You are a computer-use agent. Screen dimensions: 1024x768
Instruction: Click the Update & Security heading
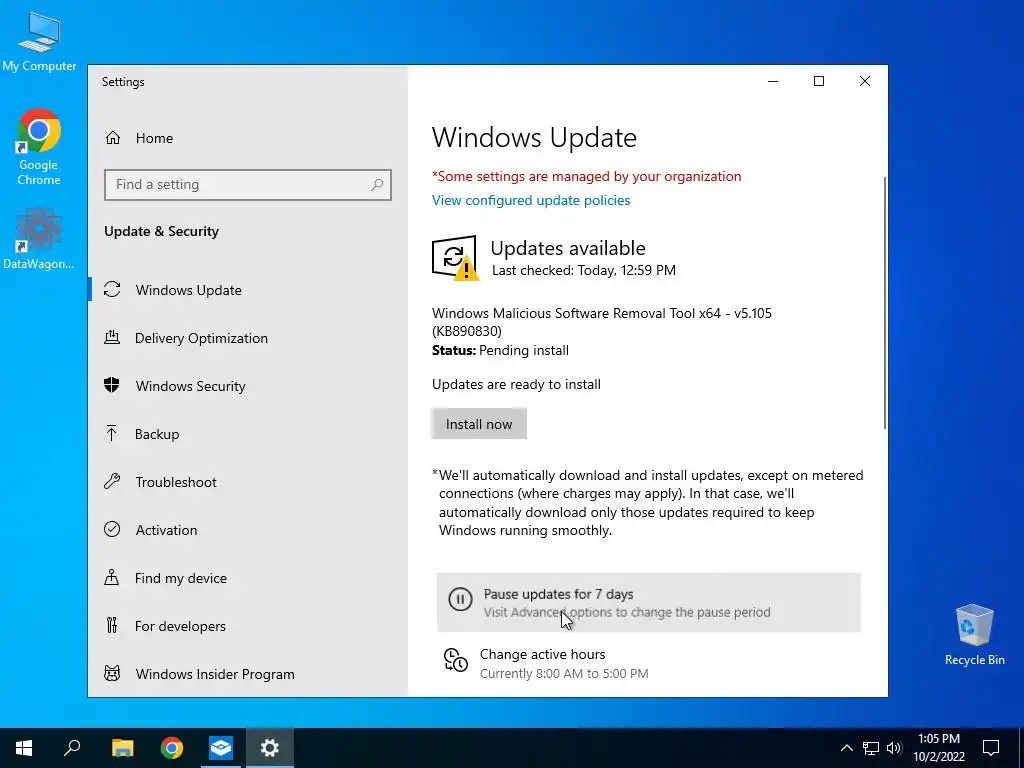161,231
